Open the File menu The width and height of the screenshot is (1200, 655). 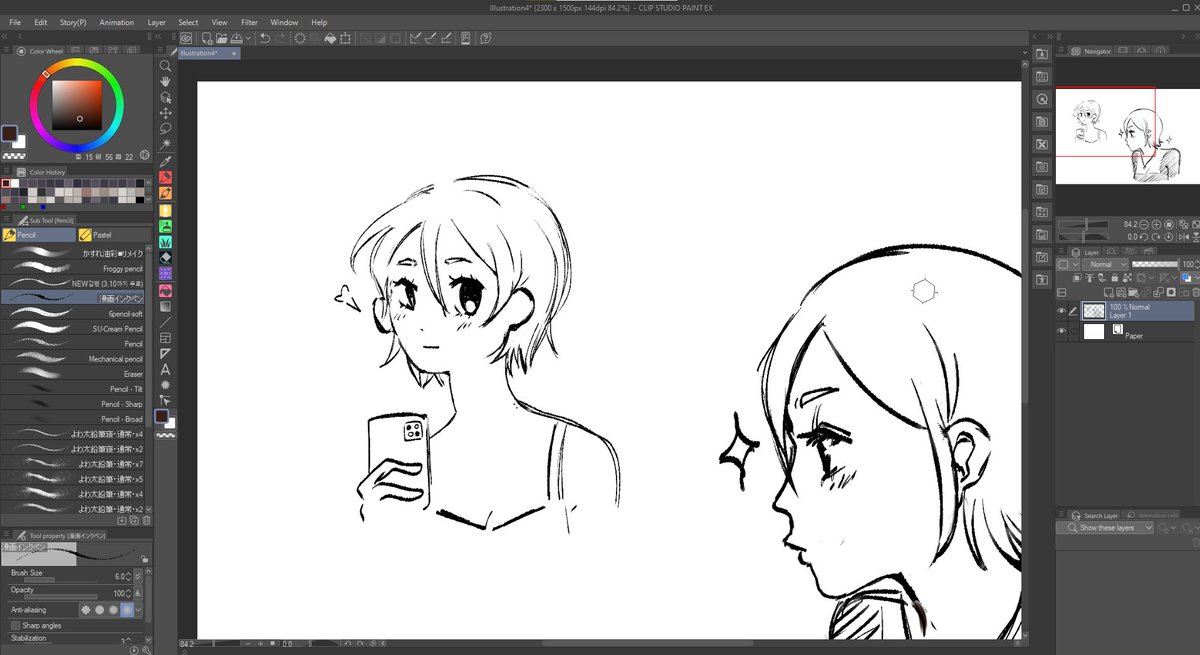coord(15,22)
